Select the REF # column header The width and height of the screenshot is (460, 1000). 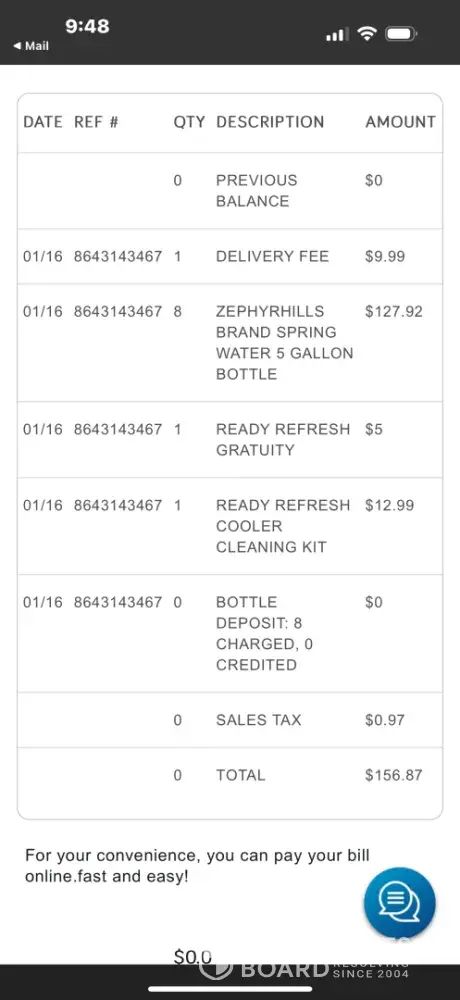96,122
